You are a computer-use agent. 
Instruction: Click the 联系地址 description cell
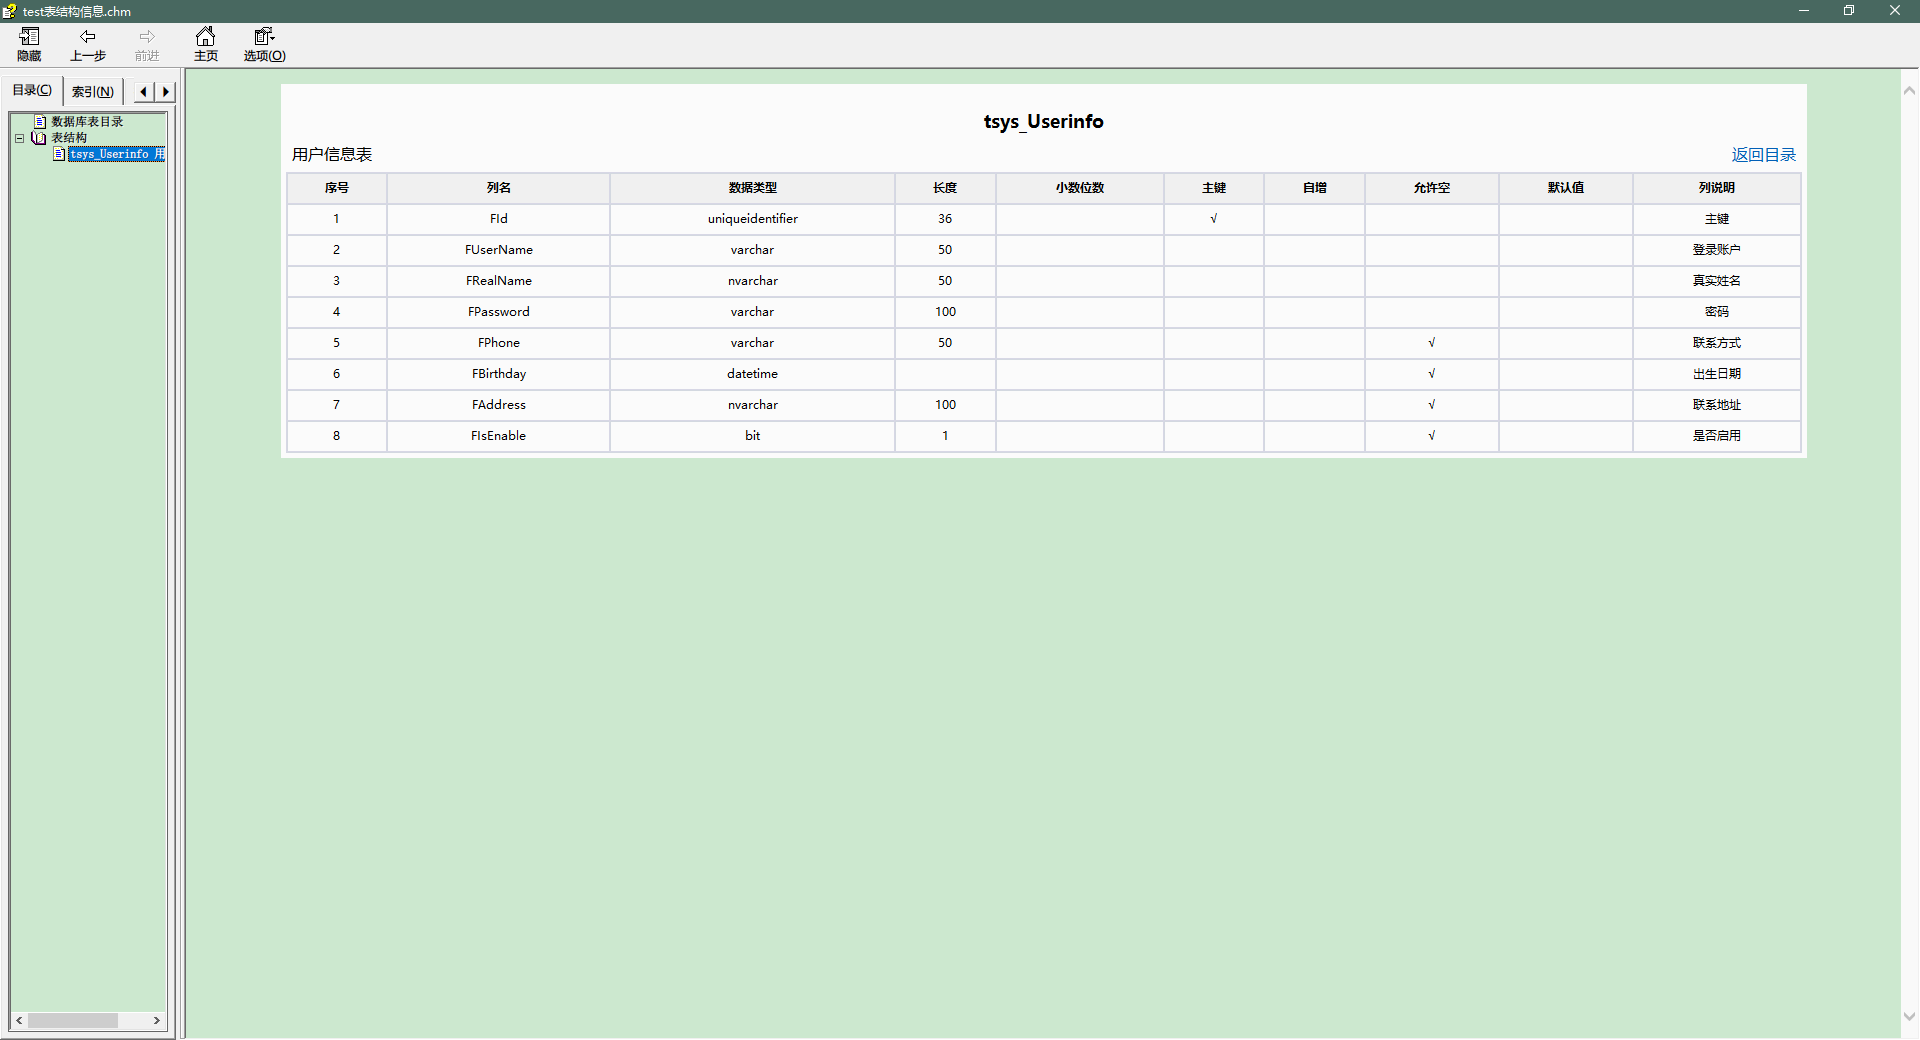point(1717,405)
